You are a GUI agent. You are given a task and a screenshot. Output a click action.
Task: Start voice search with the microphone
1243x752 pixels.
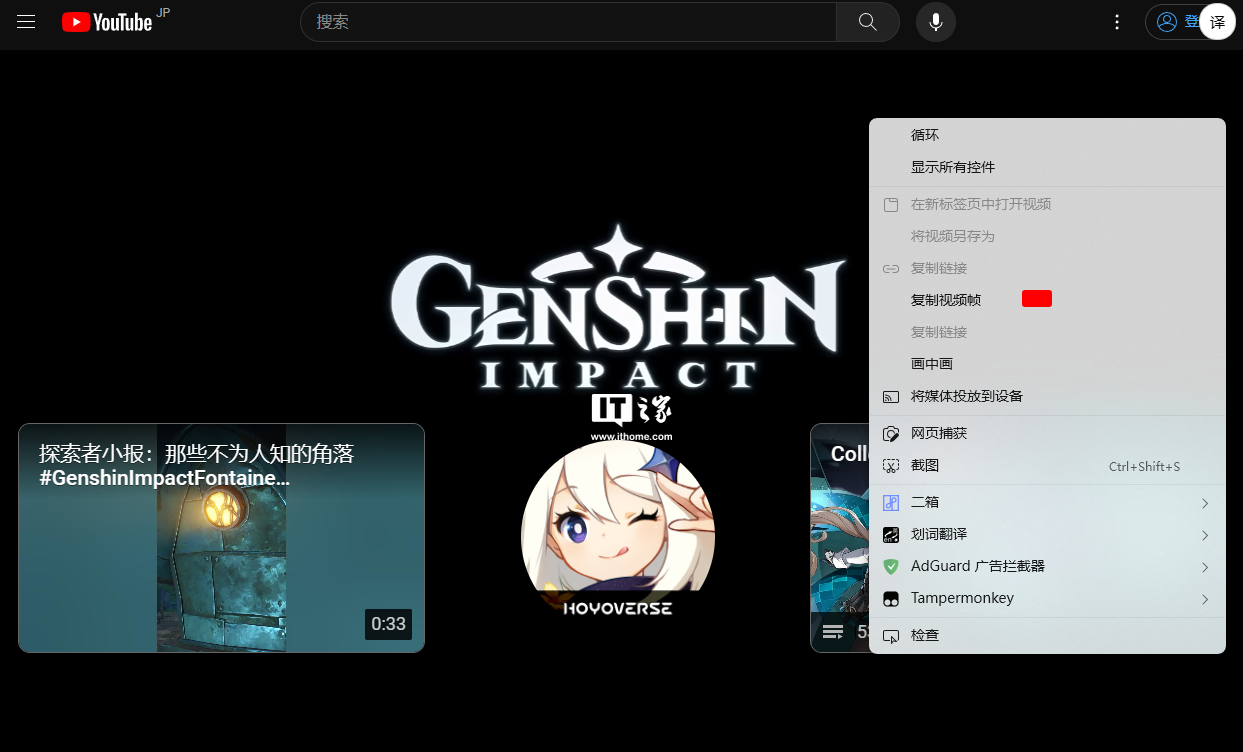[x=936, y=22]
